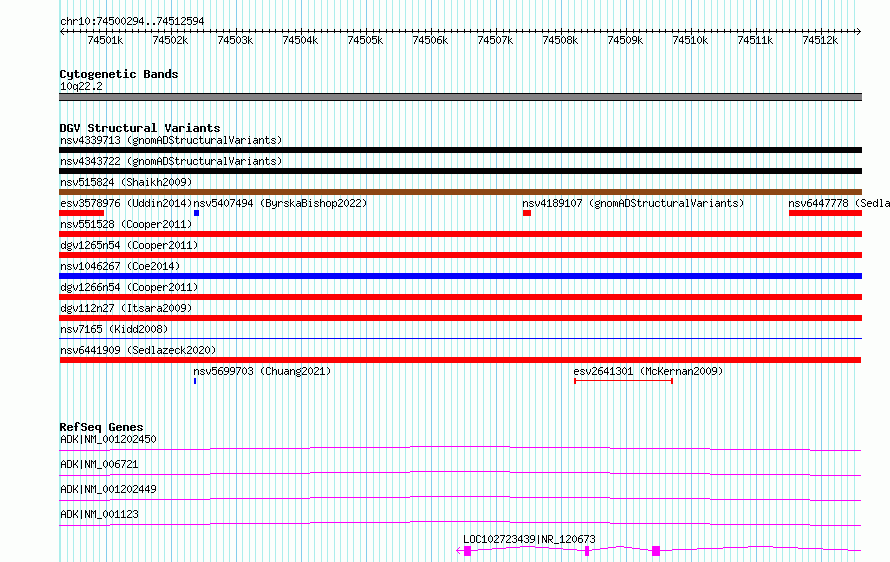Open the esv3578976 (Uddin2014) variant
890x562 pixels.
click(126, 203)
